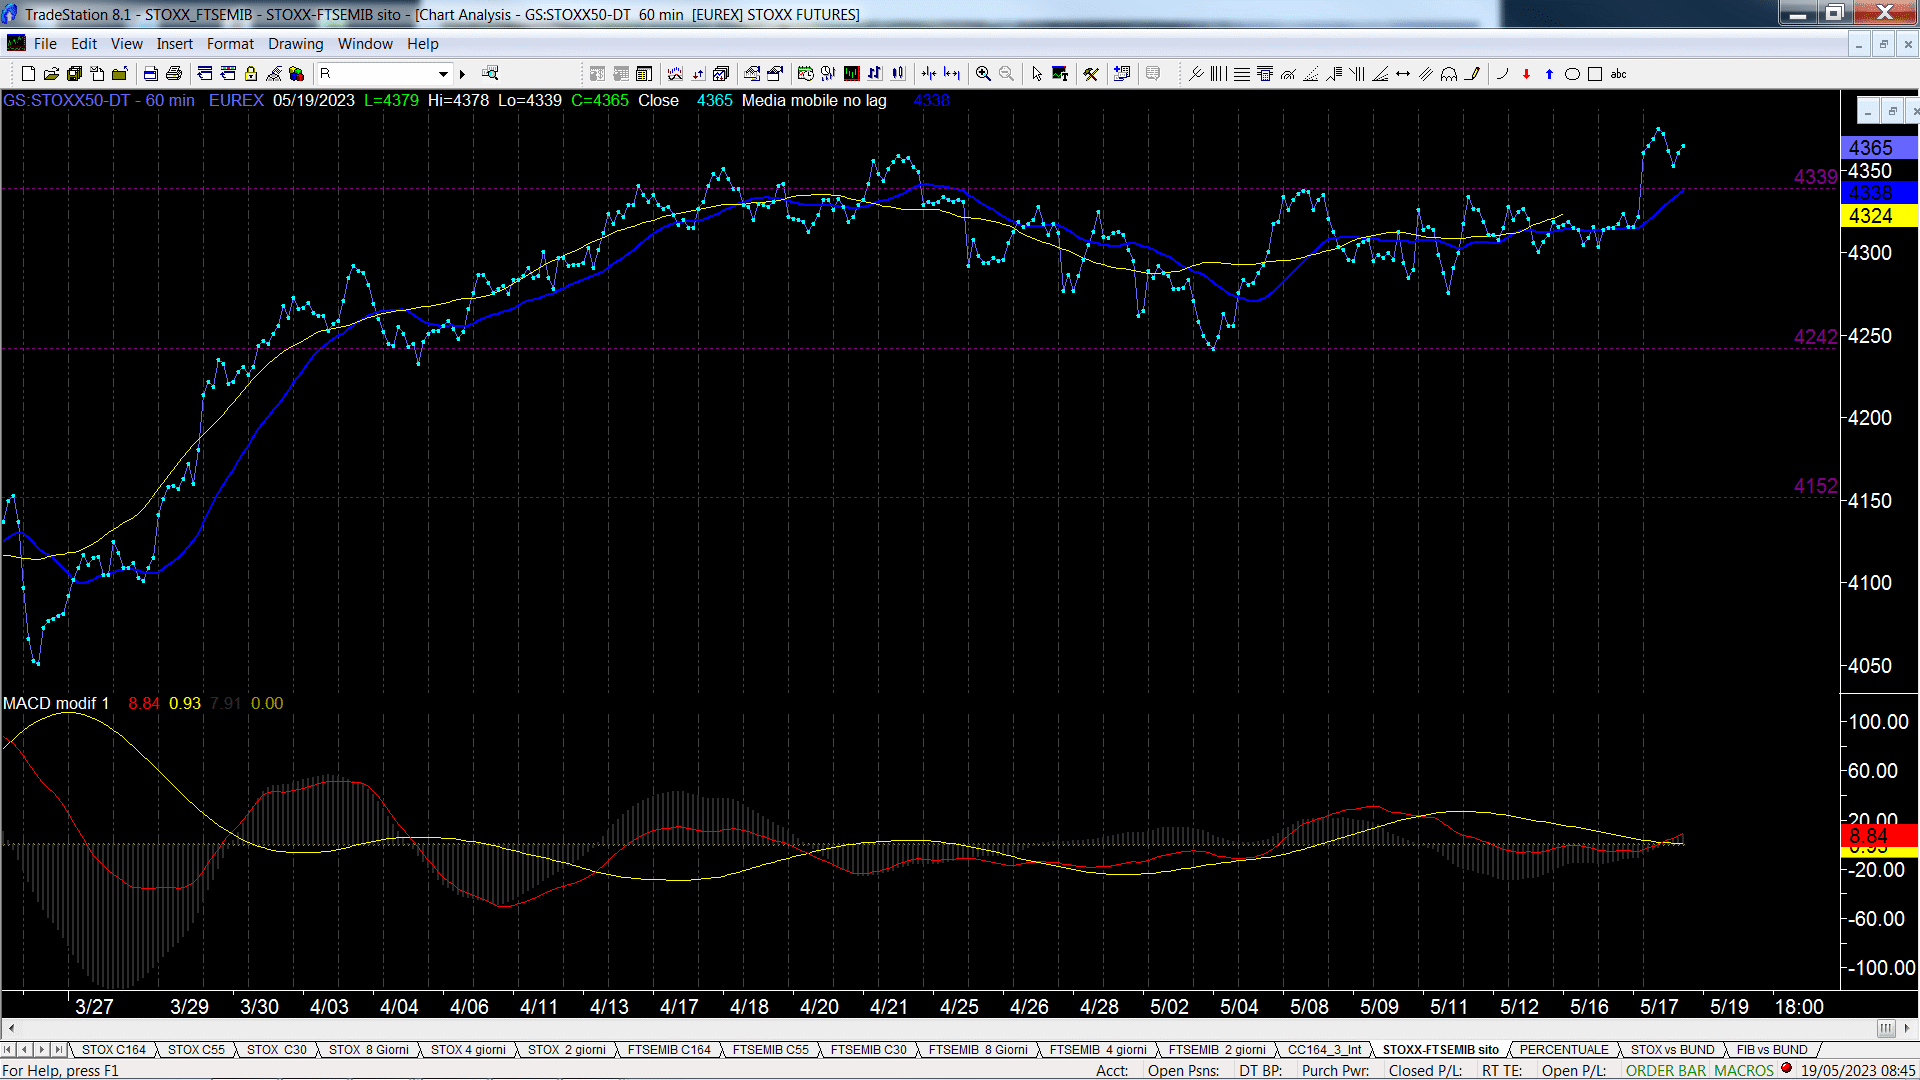Select the rectangle drawing tool
The image size is (1920, 1080).
click(x=1595, y=74)
